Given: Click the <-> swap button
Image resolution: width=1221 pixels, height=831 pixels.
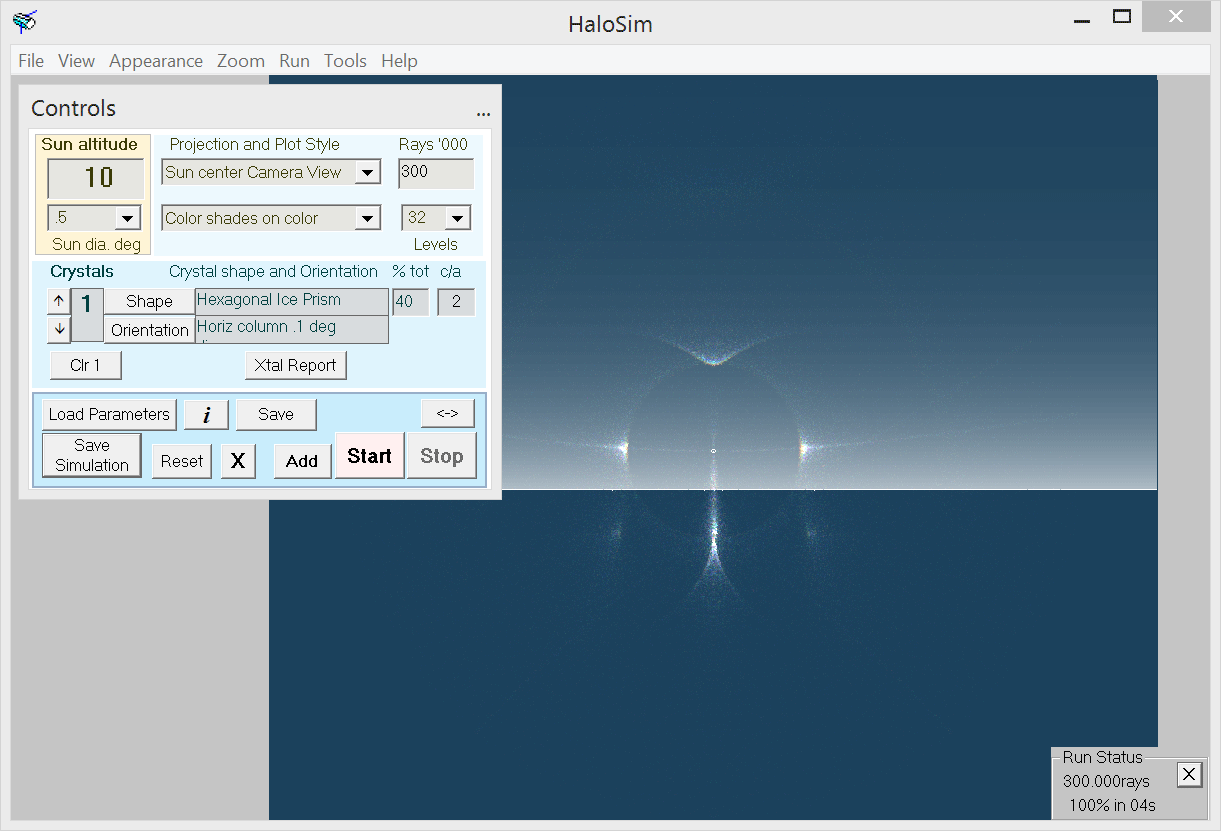Looking at the screenshot, I should coord(447,413).
